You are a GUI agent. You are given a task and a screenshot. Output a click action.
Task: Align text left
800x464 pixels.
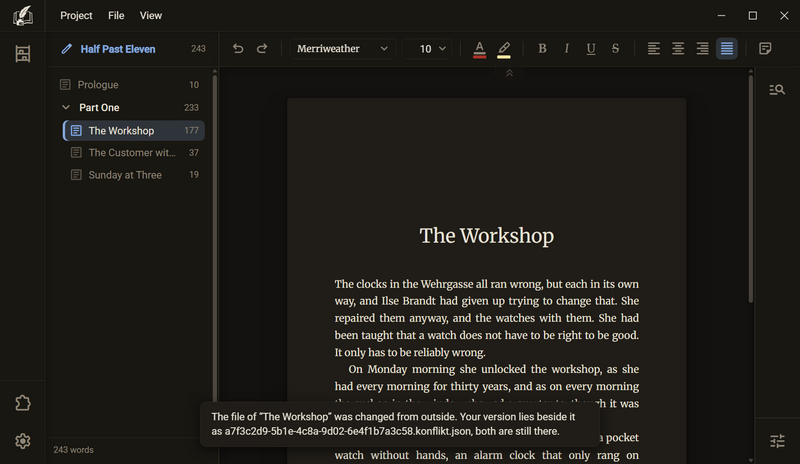(654, 48)
